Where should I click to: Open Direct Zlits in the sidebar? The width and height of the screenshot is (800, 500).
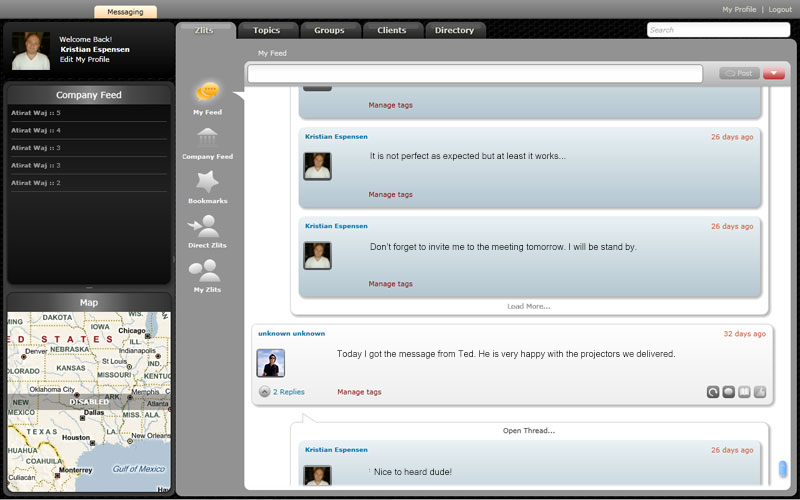click(x=207, y=227)
